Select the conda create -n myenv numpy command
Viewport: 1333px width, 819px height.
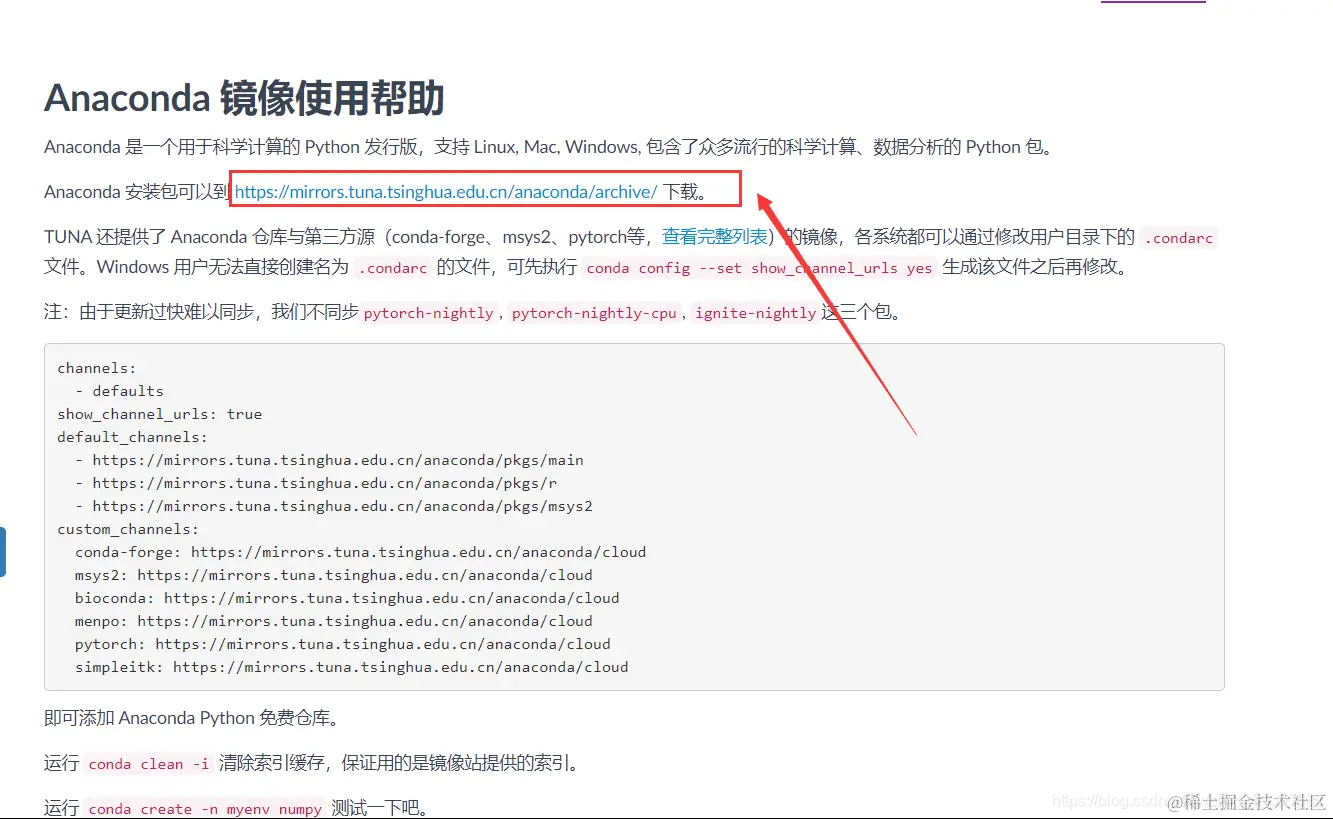tap(205, 808)
